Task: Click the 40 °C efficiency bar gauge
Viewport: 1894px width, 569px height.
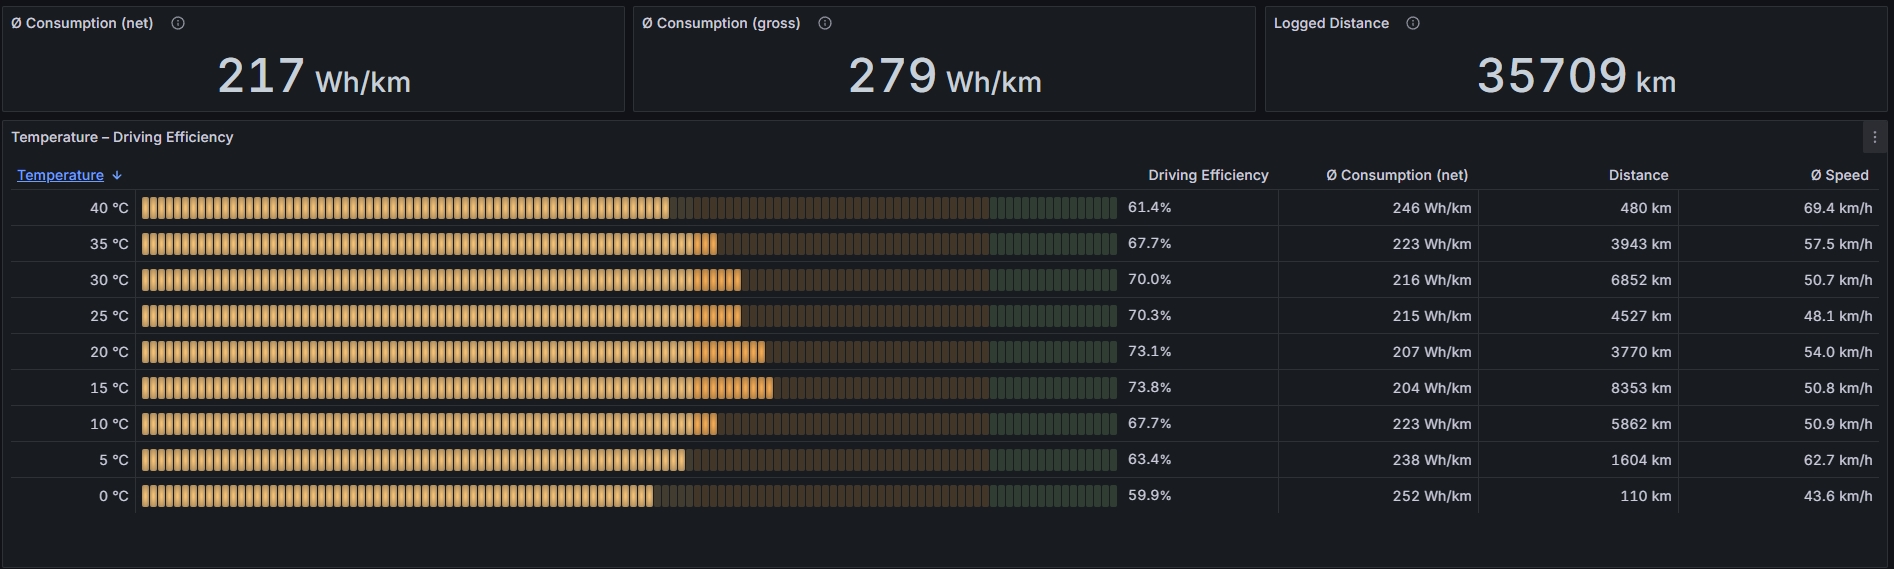Action: (x=628, y=208)
